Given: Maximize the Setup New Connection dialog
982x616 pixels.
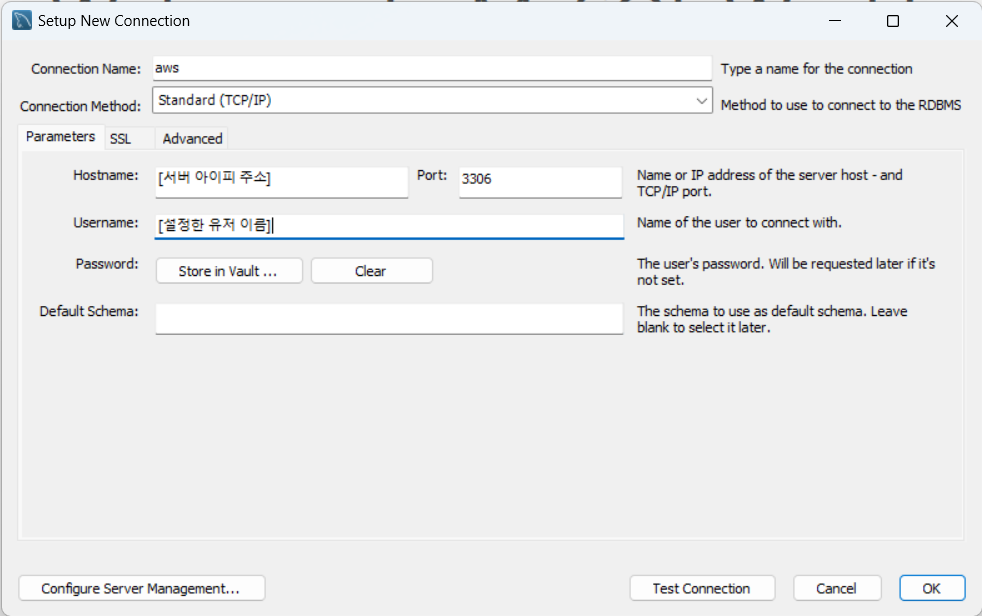Looking at the screenshot, I should coord(891,20).
